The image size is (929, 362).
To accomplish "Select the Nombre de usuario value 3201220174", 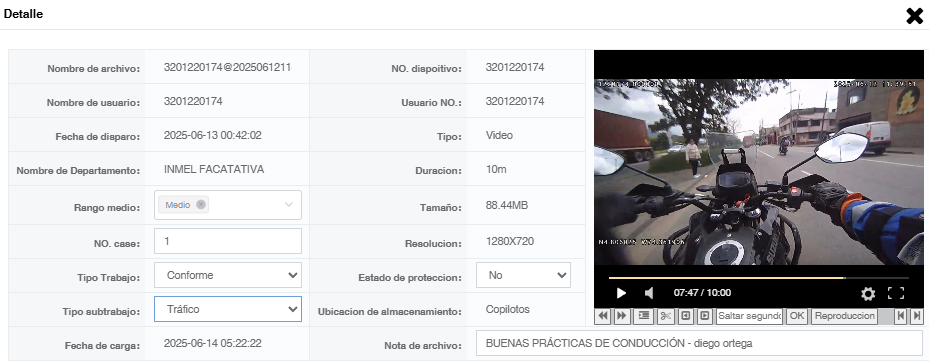I will pyautogui.click(x=193, y=101).
